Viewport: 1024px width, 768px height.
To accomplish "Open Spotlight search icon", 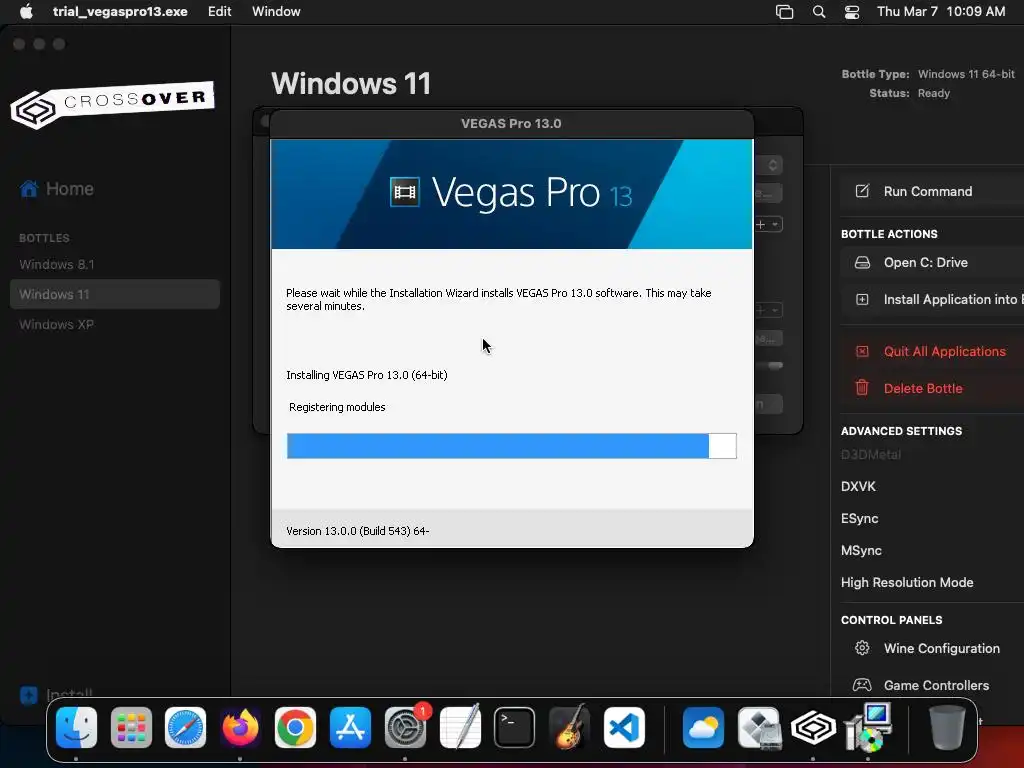I will [819, 12].
